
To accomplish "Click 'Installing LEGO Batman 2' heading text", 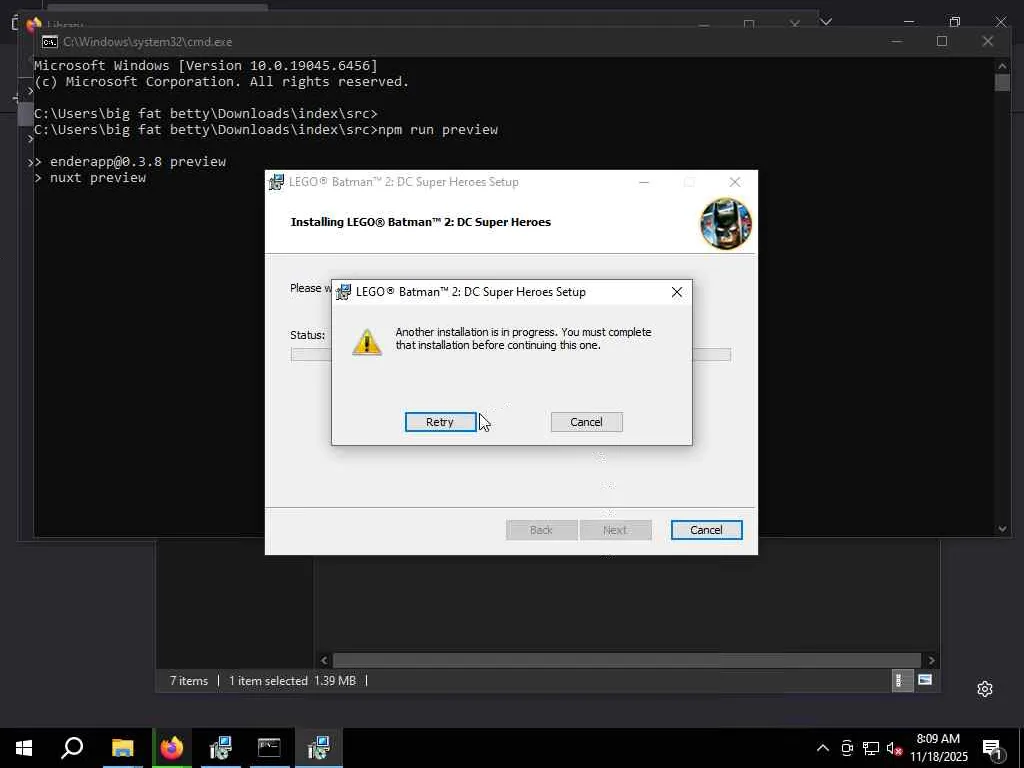I will (421, 222).
